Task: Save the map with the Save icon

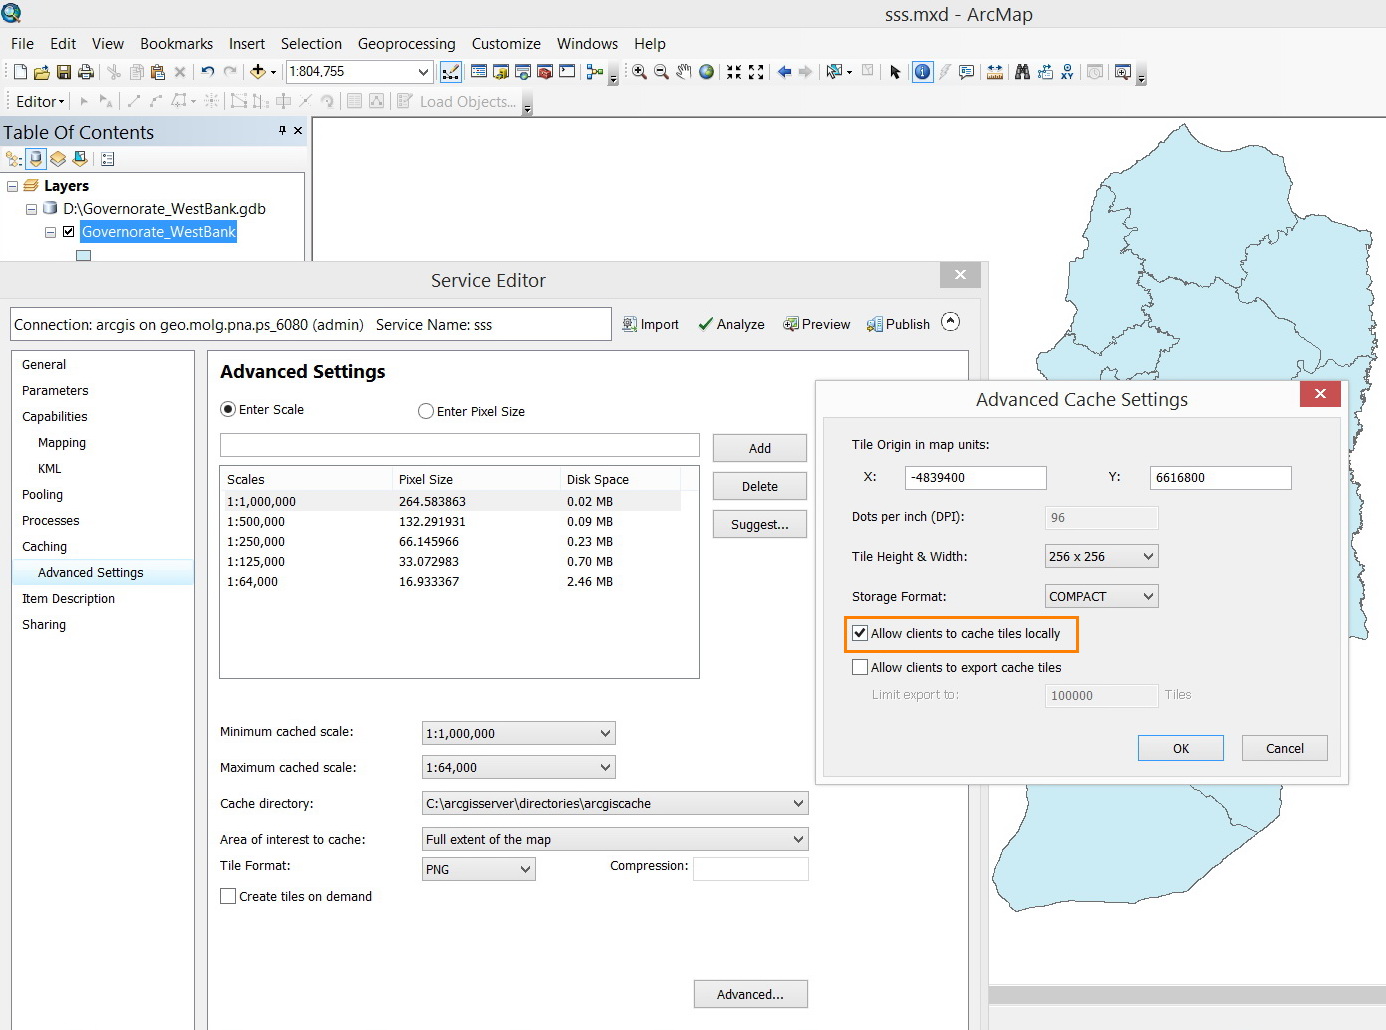Action: point(64,72)
